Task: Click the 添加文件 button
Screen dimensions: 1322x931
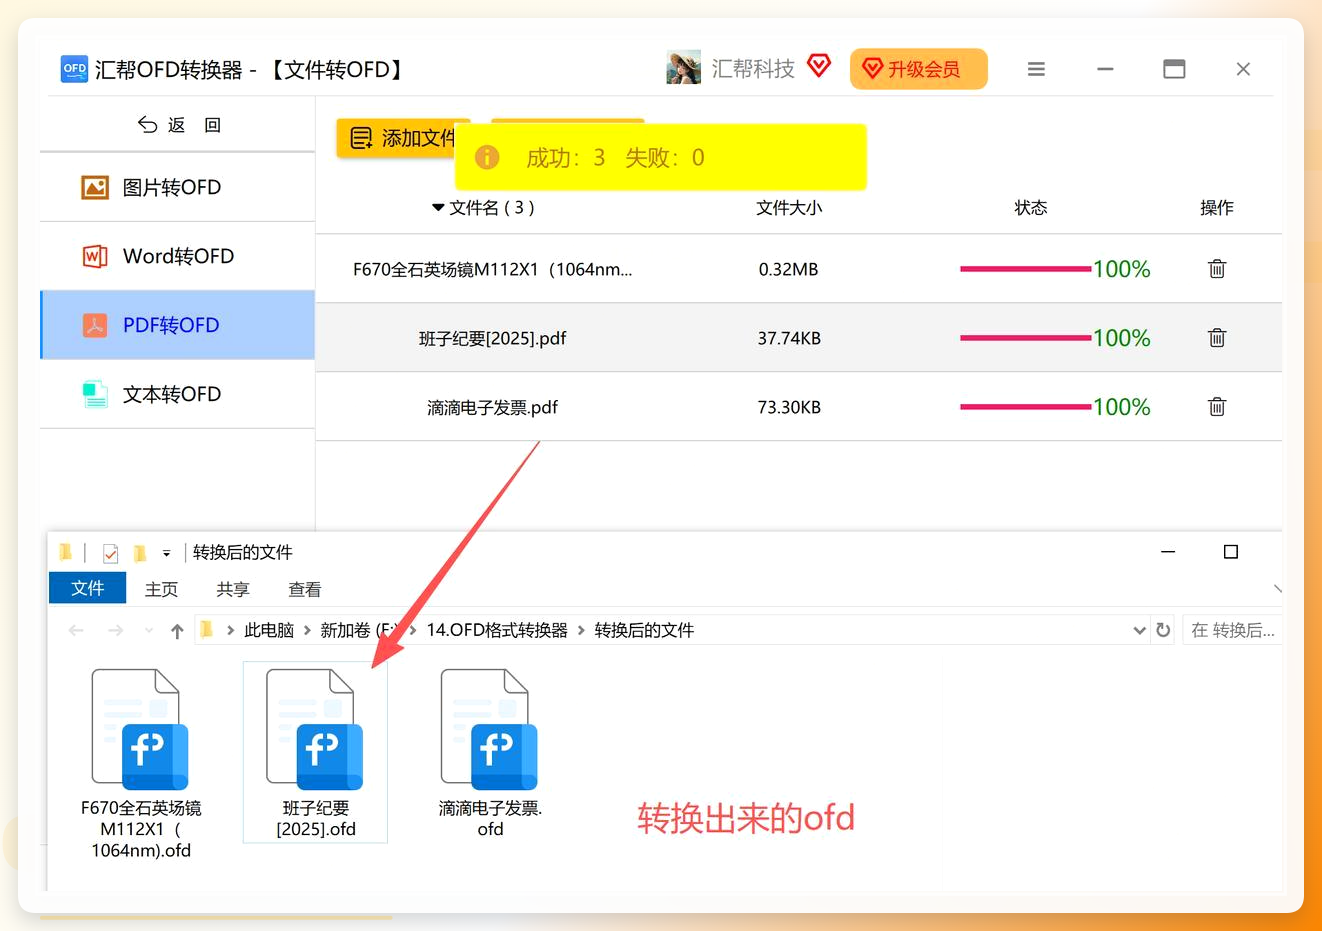Action: coord(403,138)
